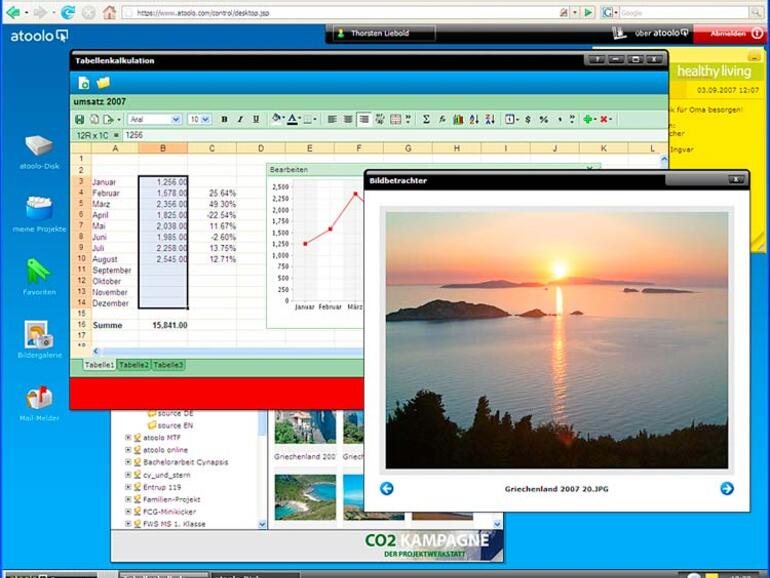Toggle underline formatting in spreadsheet toolbar
Screen dimensions: 770x578
pos(256,119)
